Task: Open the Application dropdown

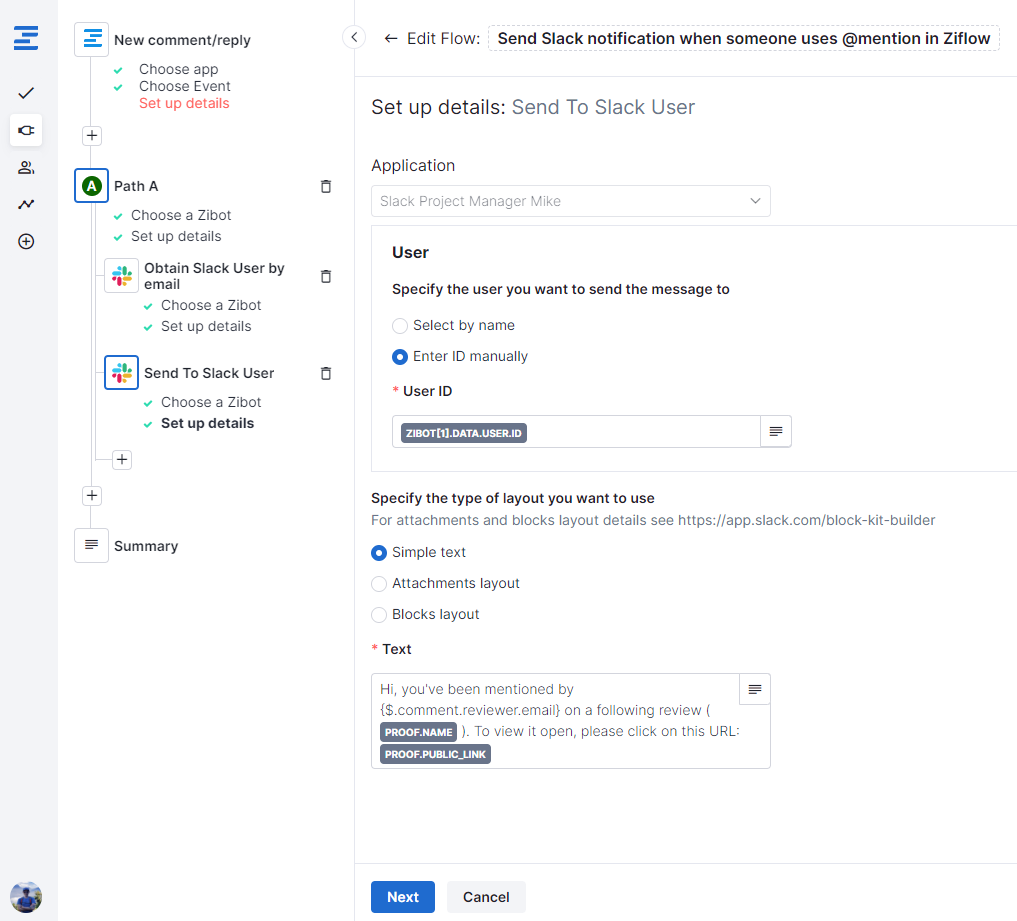Action: 570,201
